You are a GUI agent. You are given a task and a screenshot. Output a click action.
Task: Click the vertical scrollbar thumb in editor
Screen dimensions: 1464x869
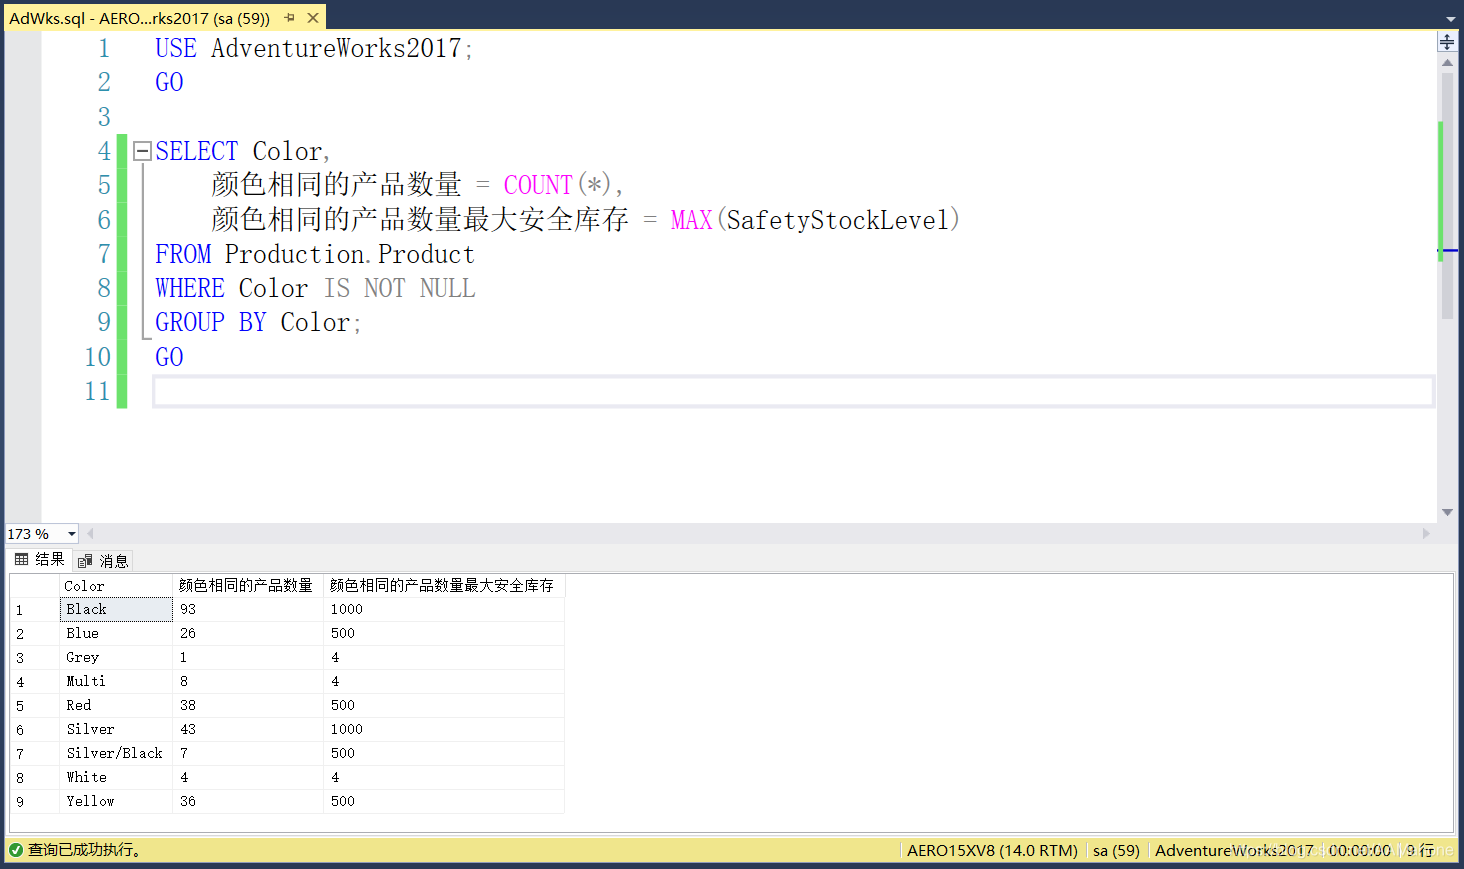coord(1447,195)
